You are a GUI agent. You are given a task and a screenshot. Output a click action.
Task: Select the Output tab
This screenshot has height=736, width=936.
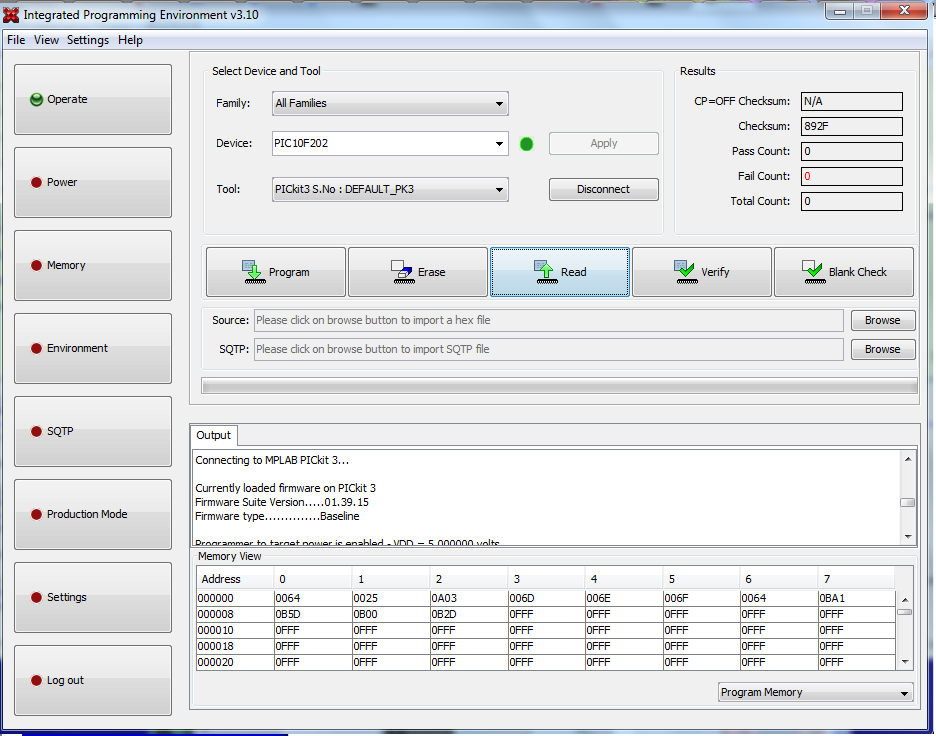pos(214,435)
